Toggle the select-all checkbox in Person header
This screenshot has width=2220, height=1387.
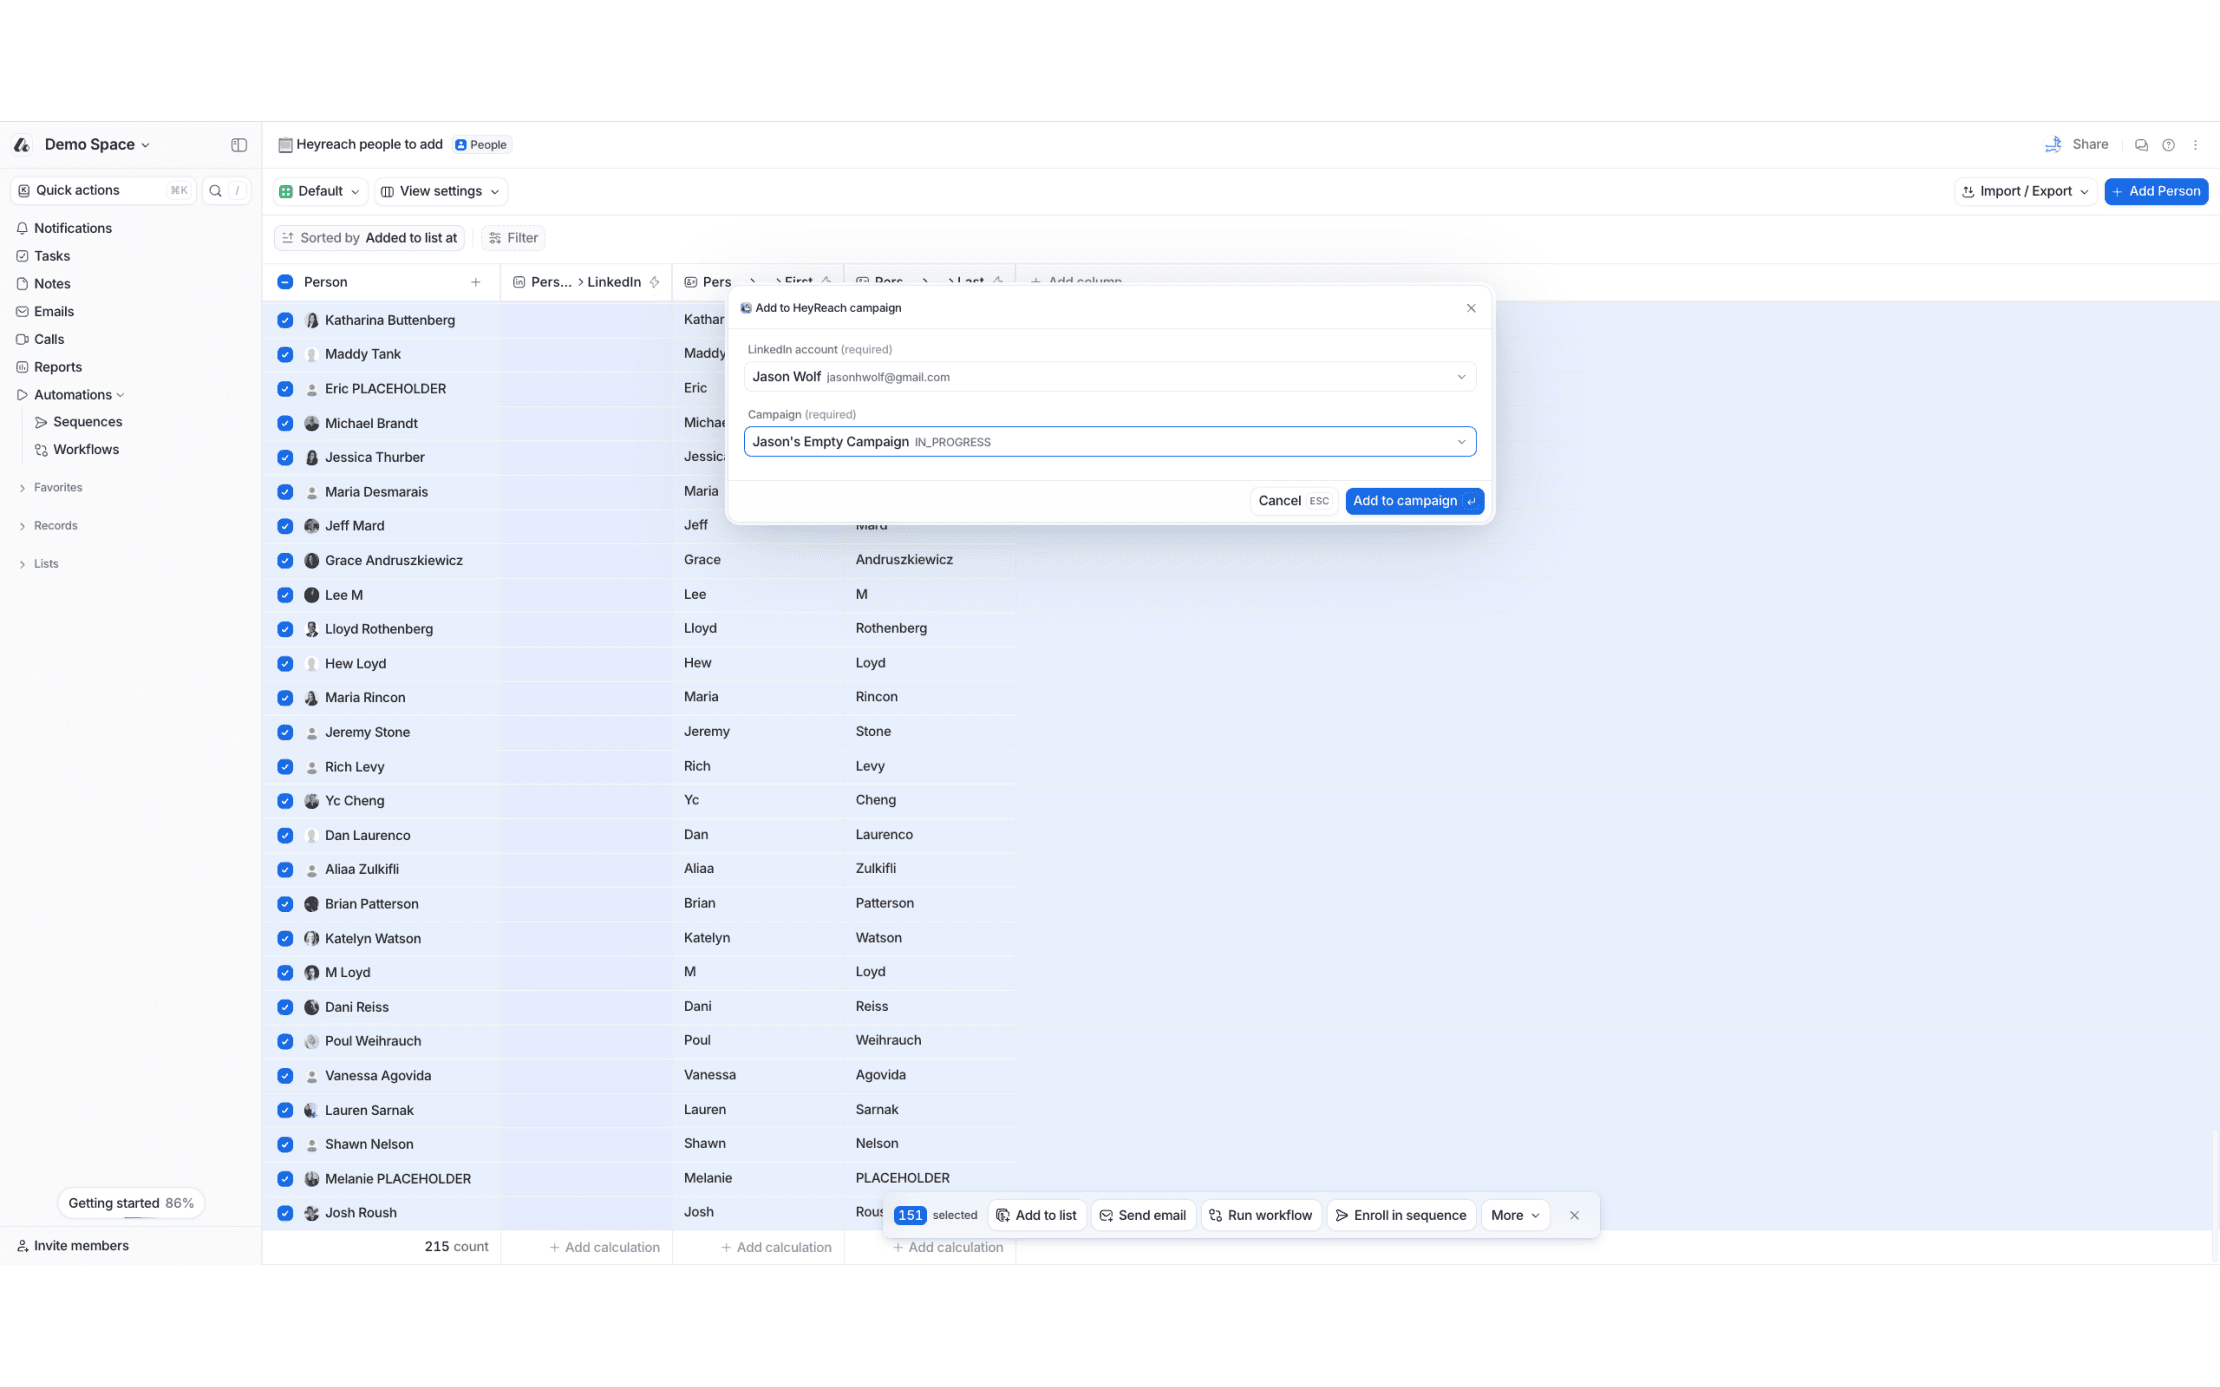(x=285, y=282)
